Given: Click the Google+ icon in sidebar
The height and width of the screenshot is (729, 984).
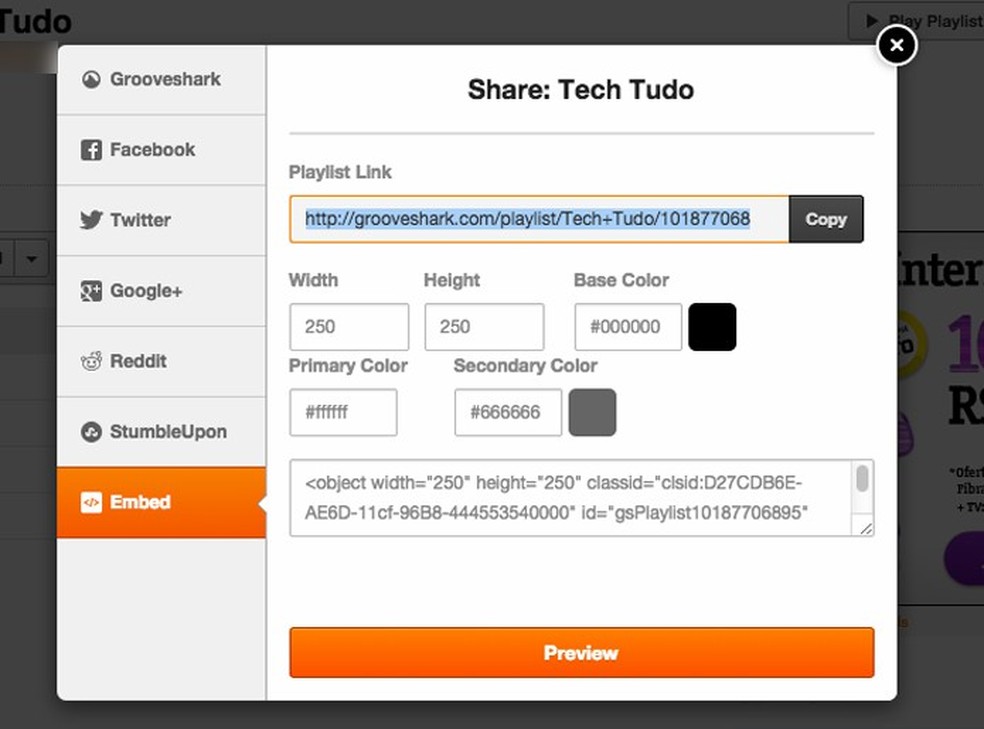Looking at the screenshot, I should tap(91, 291).
